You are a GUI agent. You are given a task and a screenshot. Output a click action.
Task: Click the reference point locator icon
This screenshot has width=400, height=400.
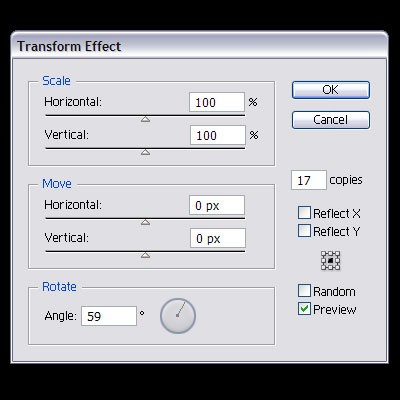[x=330, y=260]
